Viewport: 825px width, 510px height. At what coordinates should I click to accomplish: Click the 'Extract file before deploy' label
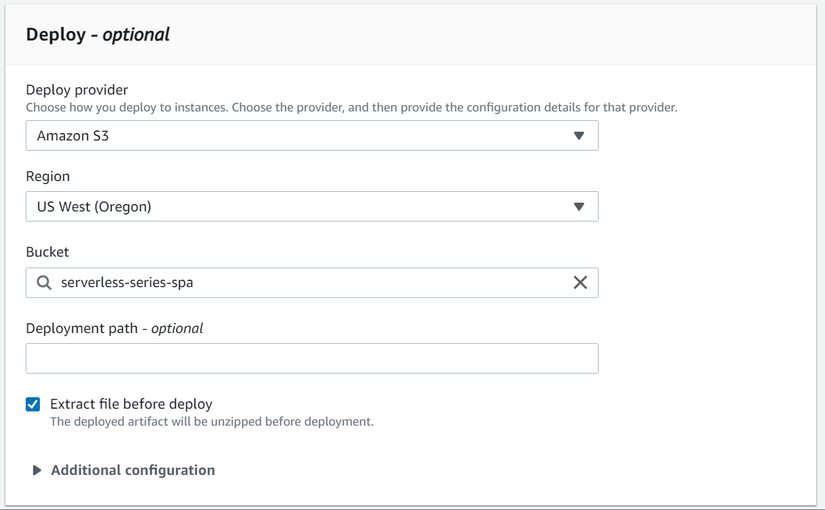click(x=131, y=404)
